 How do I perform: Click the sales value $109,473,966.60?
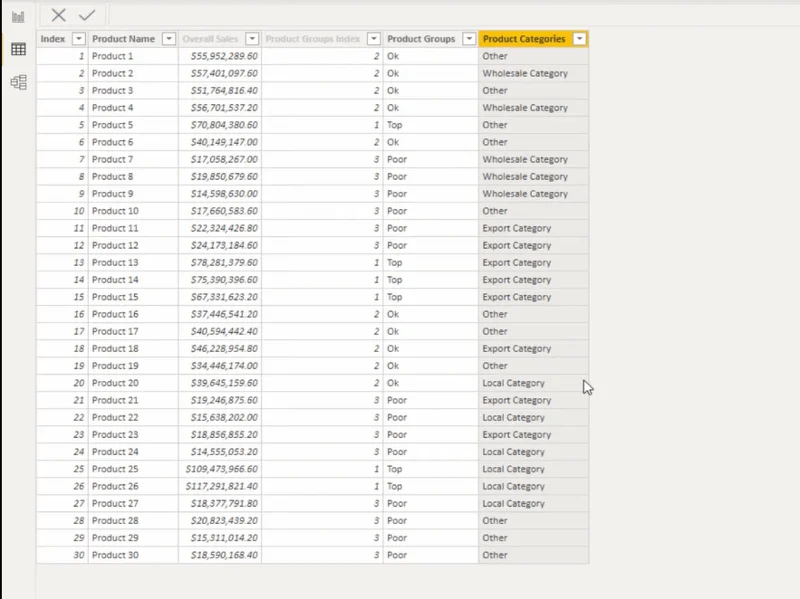coord(222,469)
